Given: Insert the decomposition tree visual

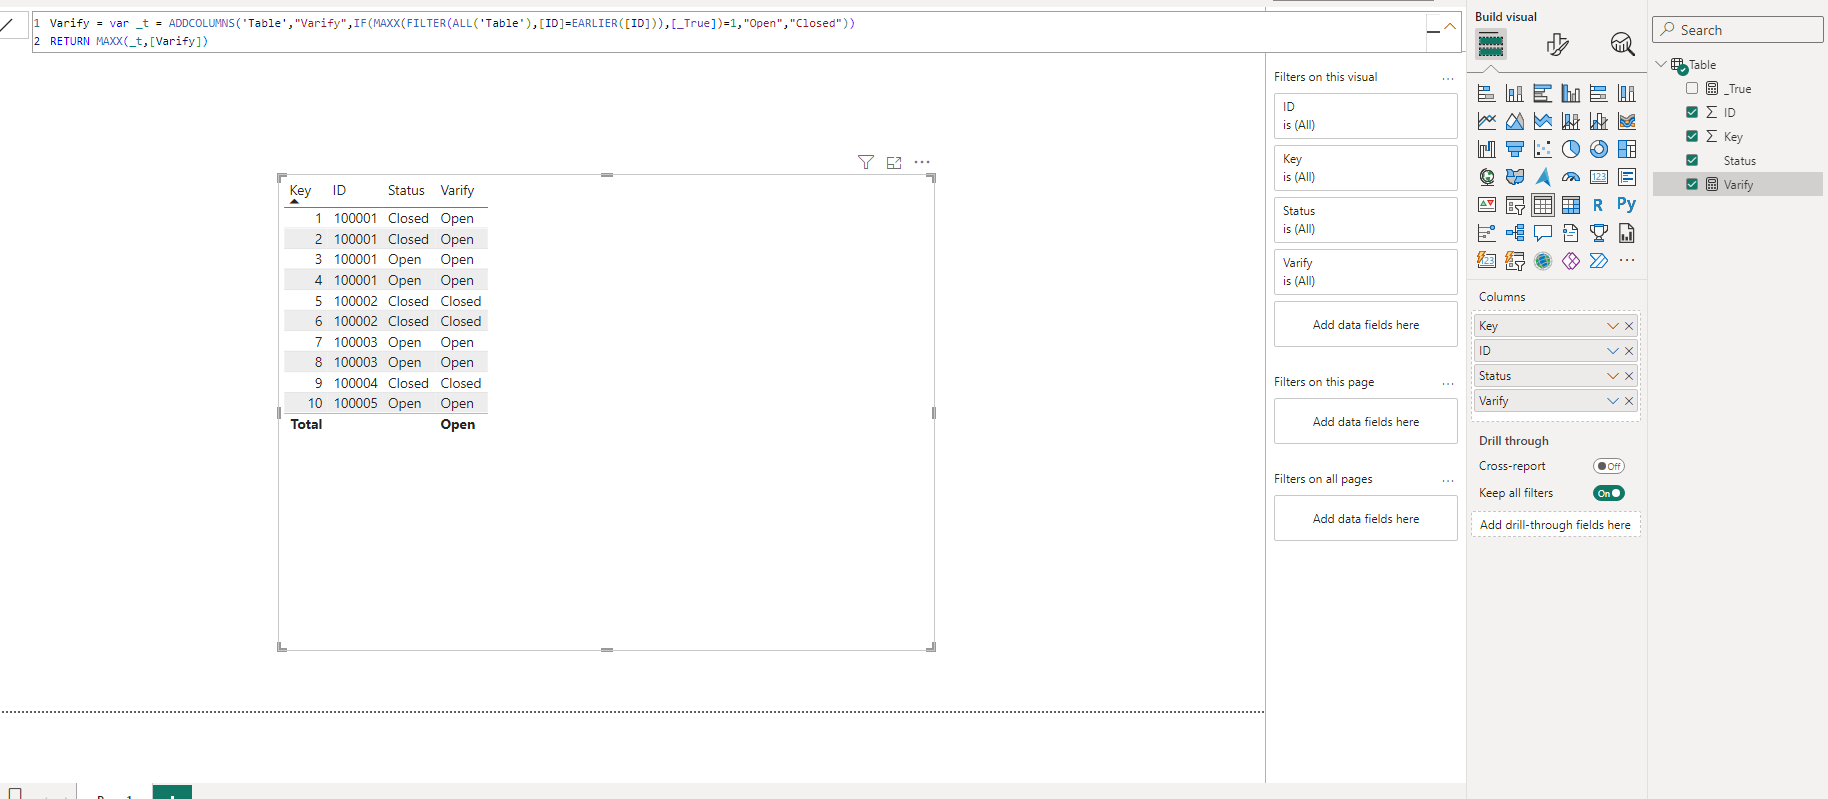Looking at the screenshot, I should click(1515, 233).
